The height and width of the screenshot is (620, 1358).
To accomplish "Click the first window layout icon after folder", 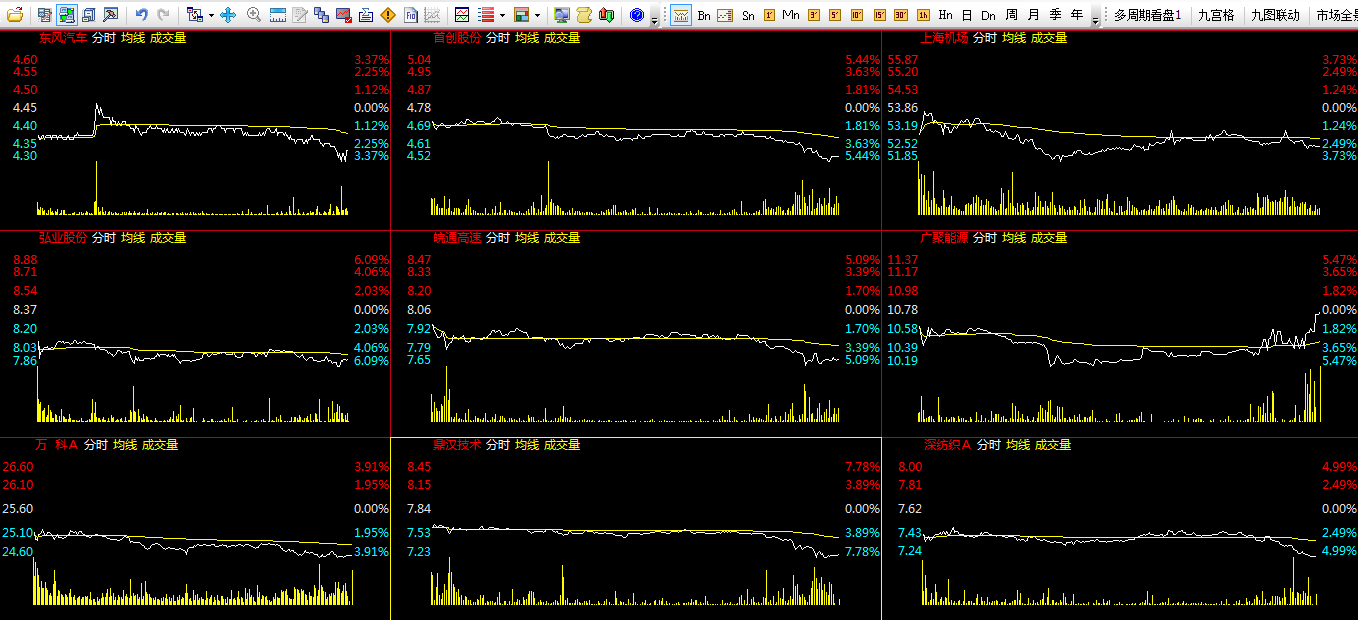I will coord(45,15).
